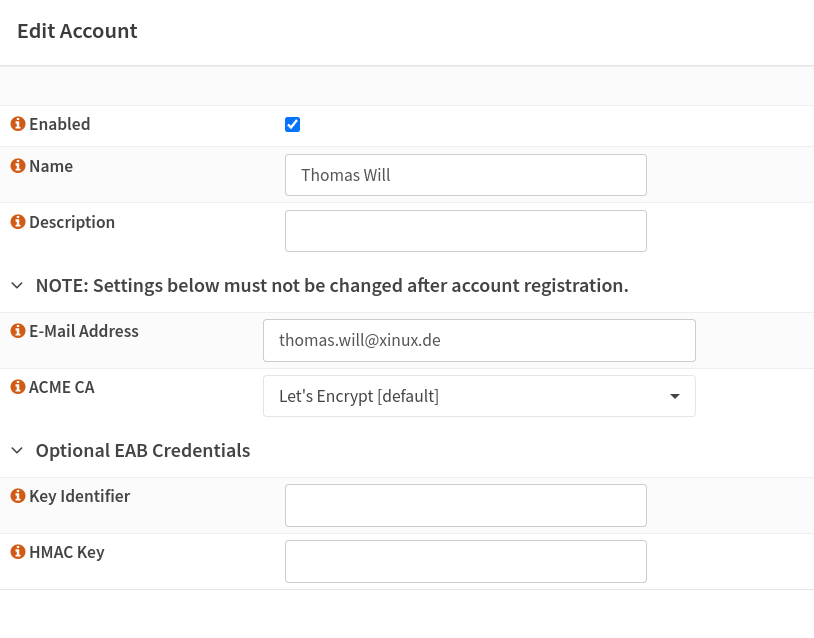
Task: Click the Key Identifier info icon
Action: (x=17, y=496)
